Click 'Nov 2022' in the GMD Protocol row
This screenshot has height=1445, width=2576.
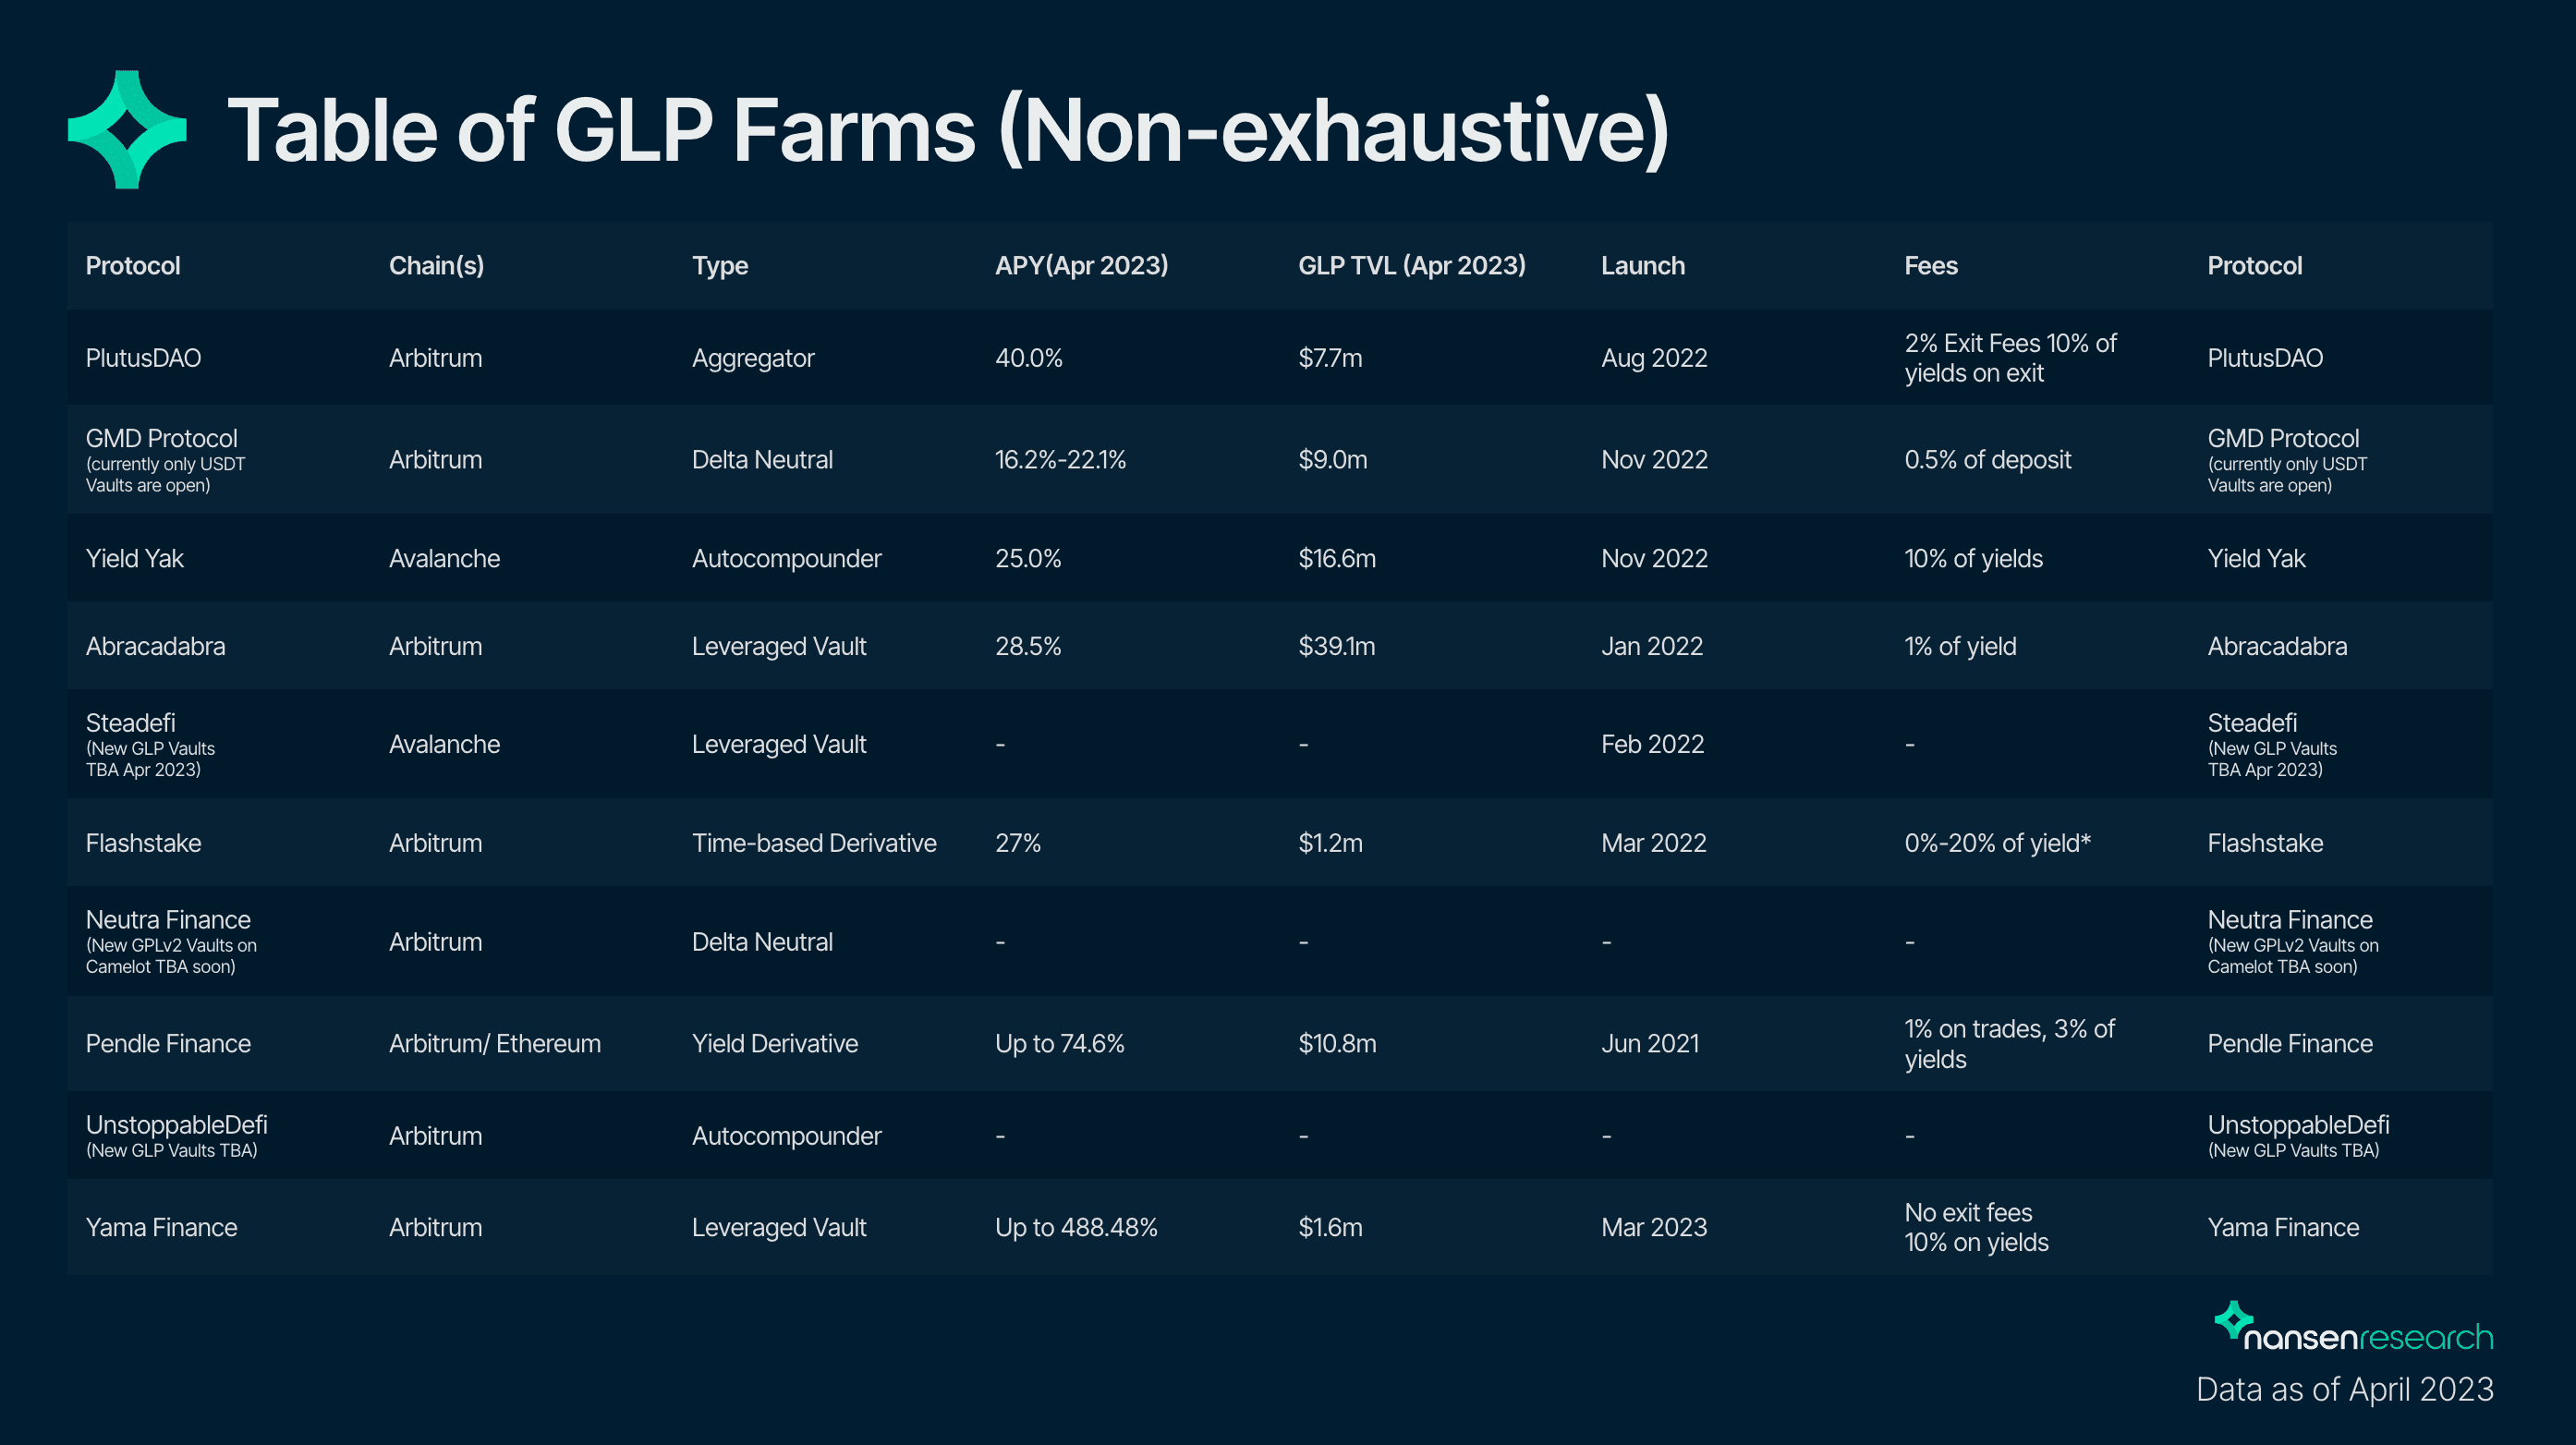(1654, 460)
